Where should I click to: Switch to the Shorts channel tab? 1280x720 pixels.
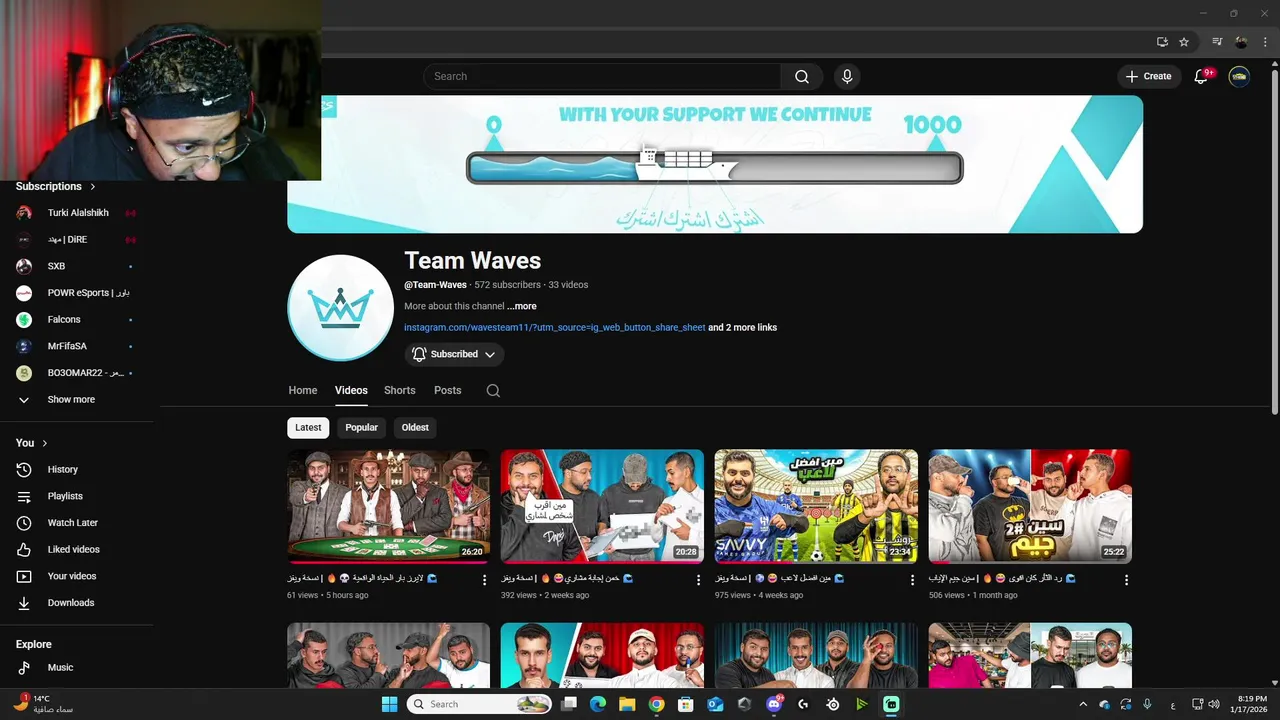[399, 391]
